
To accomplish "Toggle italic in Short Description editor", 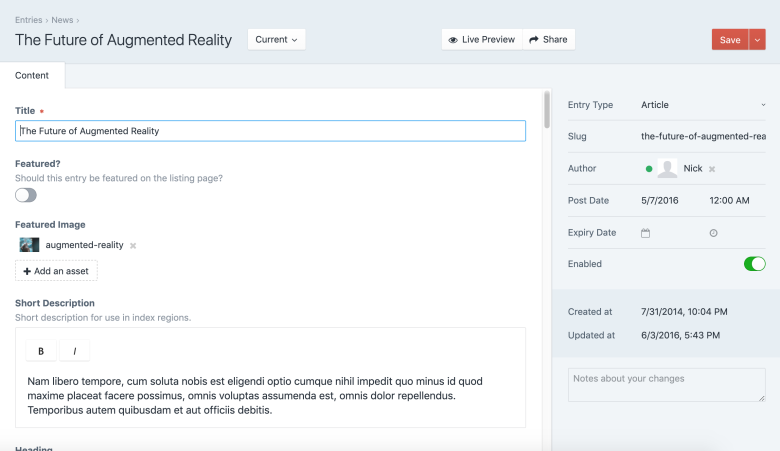I will click(75, 351).
